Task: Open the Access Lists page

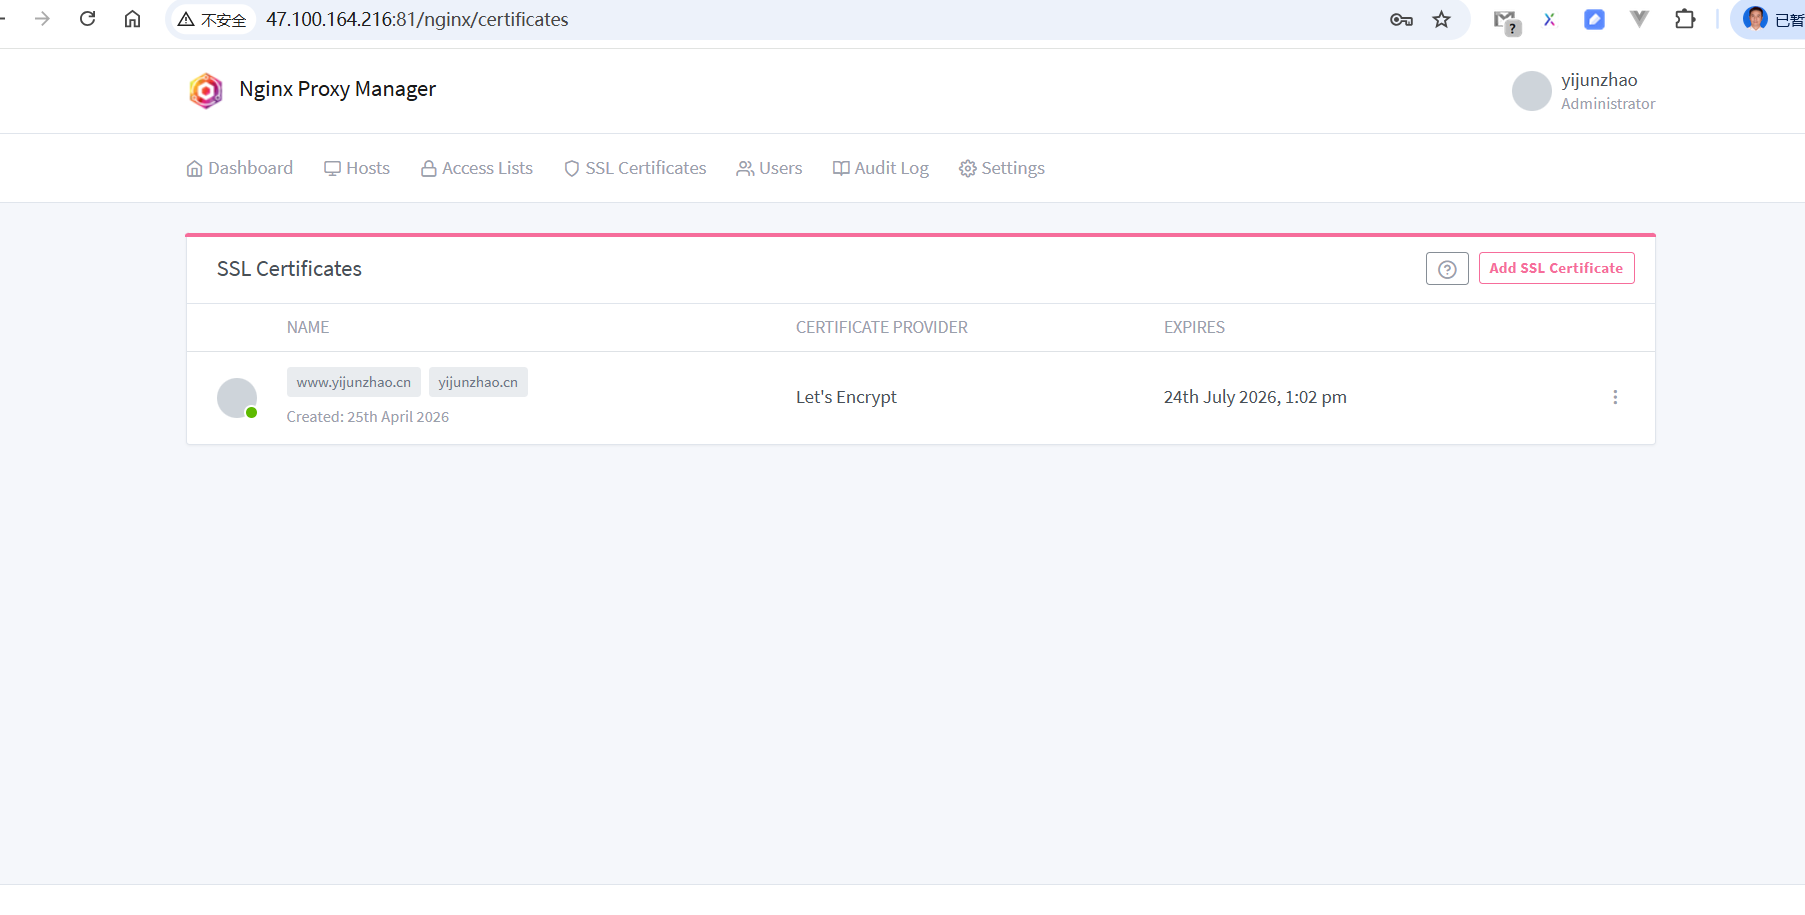Action: [x=477, y=168]
